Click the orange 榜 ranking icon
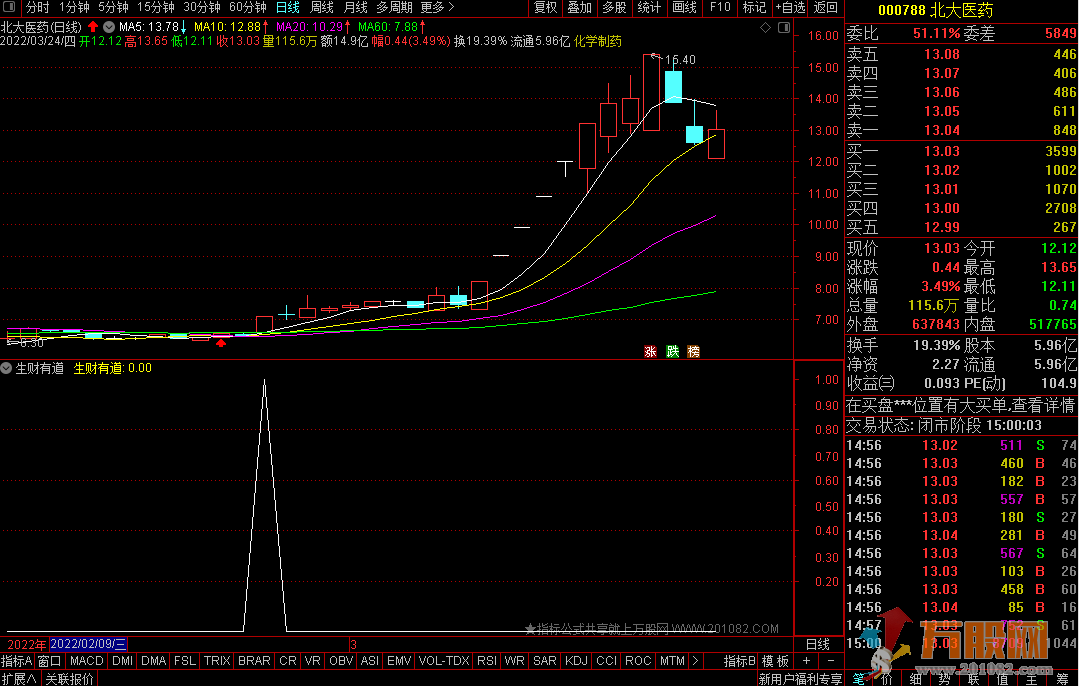The image size is (1079, 686). click(x=694, y=351)
